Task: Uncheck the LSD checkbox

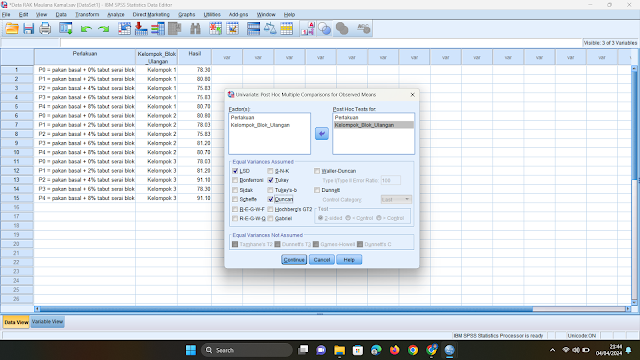Action: coord(235,171)
